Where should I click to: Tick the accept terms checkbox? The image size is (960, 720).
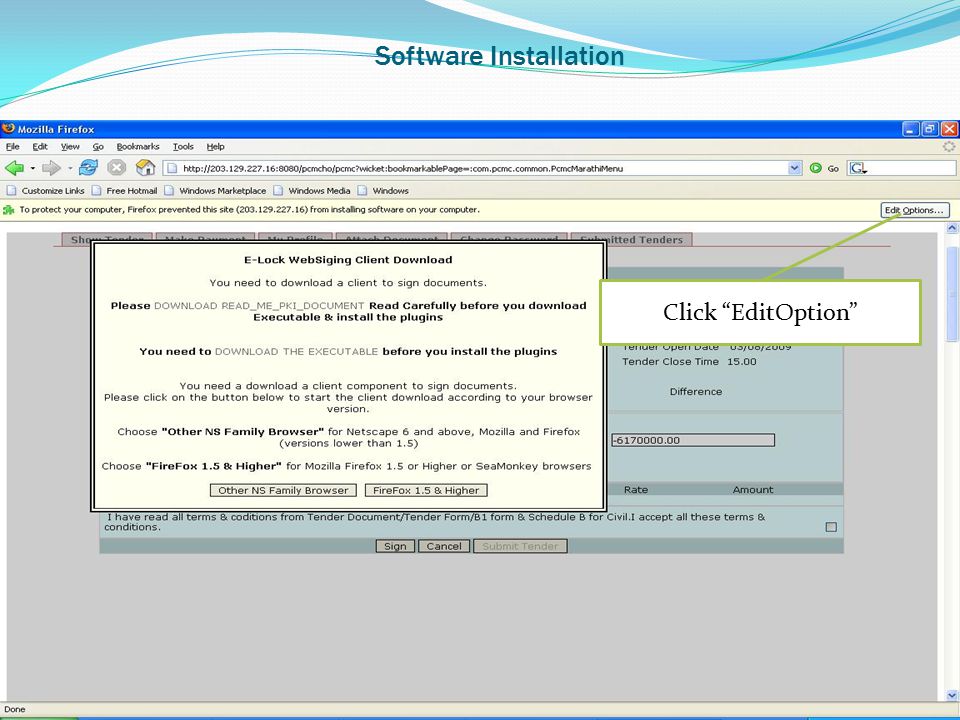point(831,527)
